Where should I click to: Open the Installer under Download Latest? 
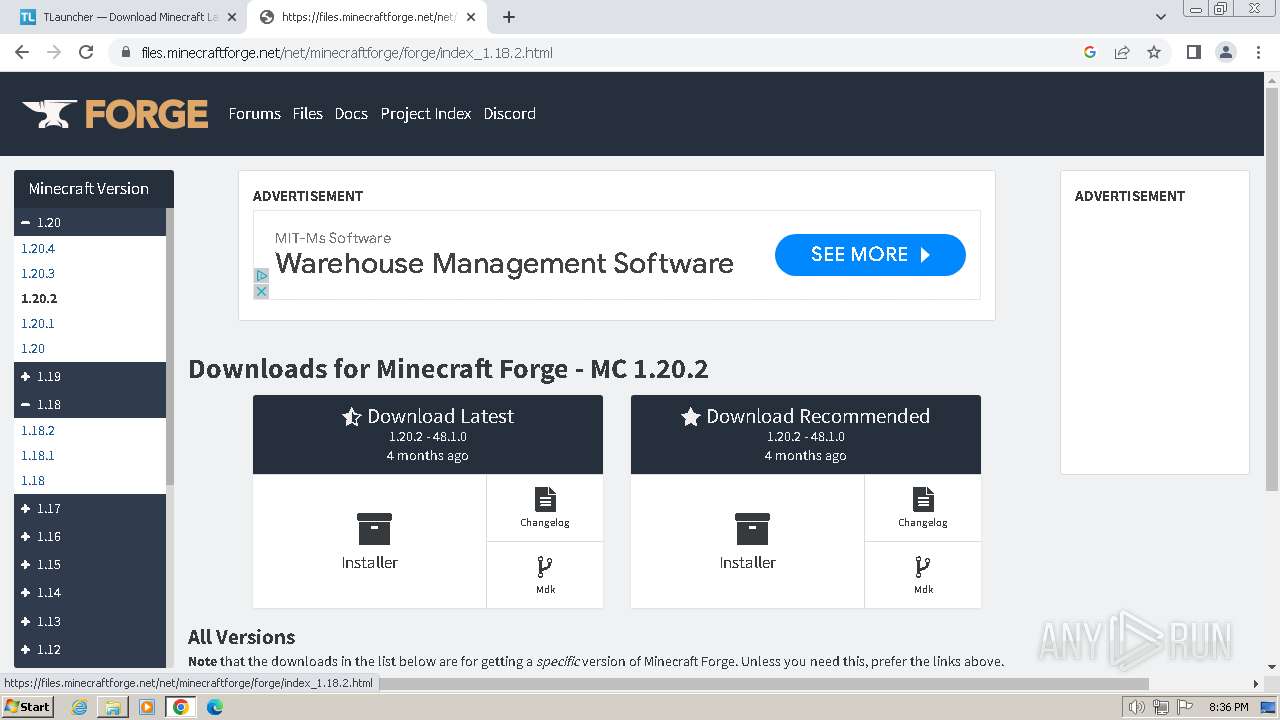pos(369,541)
